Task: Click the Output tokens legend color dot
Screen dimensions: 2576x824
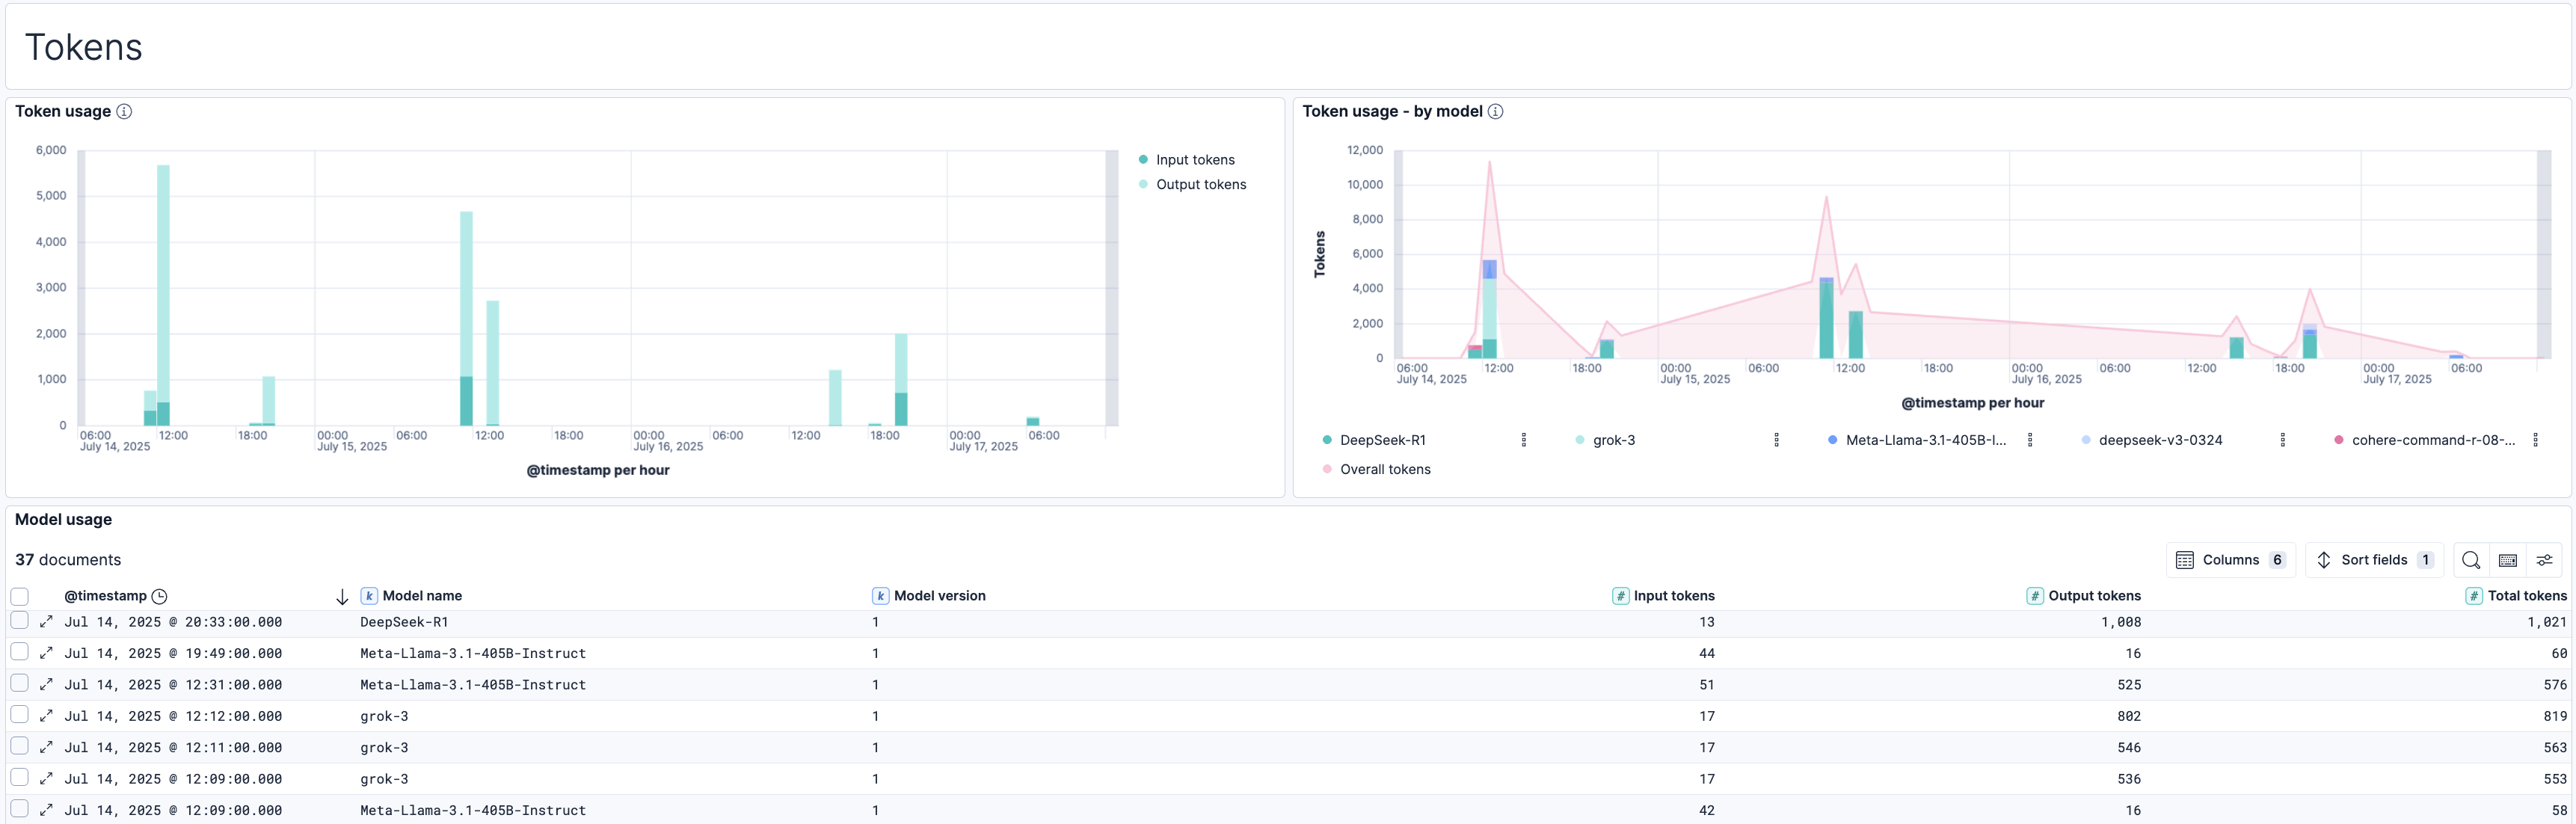Action: pyautogui.click(x=1143, y=184)
